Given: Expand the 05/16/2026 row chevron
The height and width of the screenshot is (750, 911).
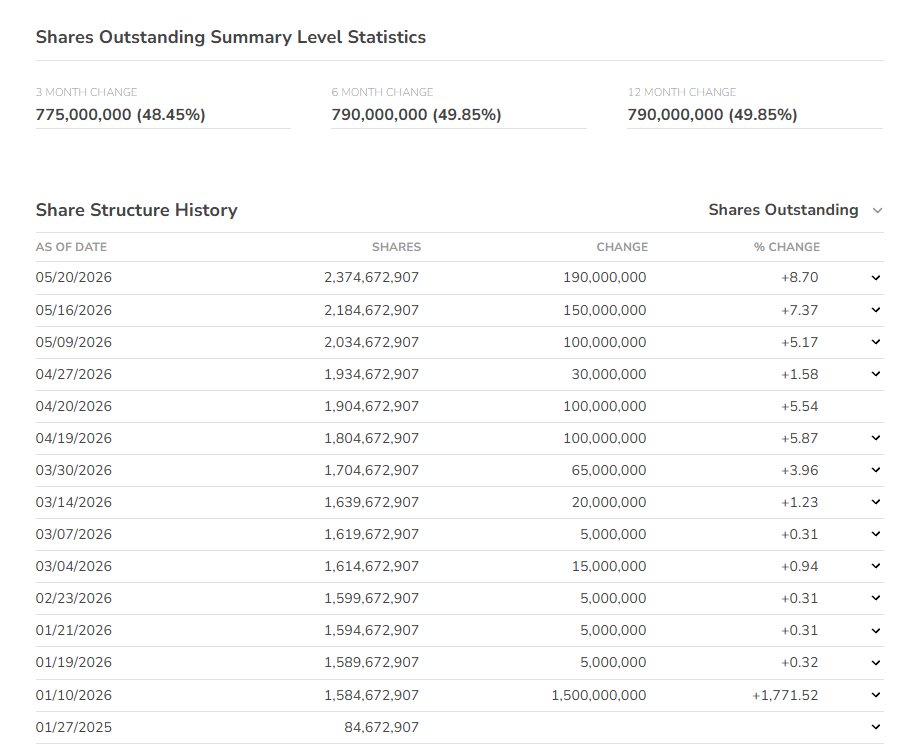Looking at the screenshot, I should [876, 310].
